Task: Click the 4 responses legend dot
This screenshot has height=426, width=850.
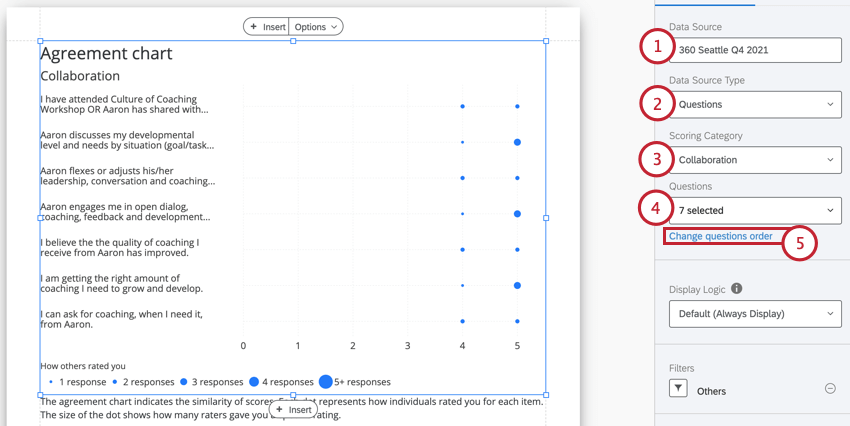Action: (x=254, y=382)
